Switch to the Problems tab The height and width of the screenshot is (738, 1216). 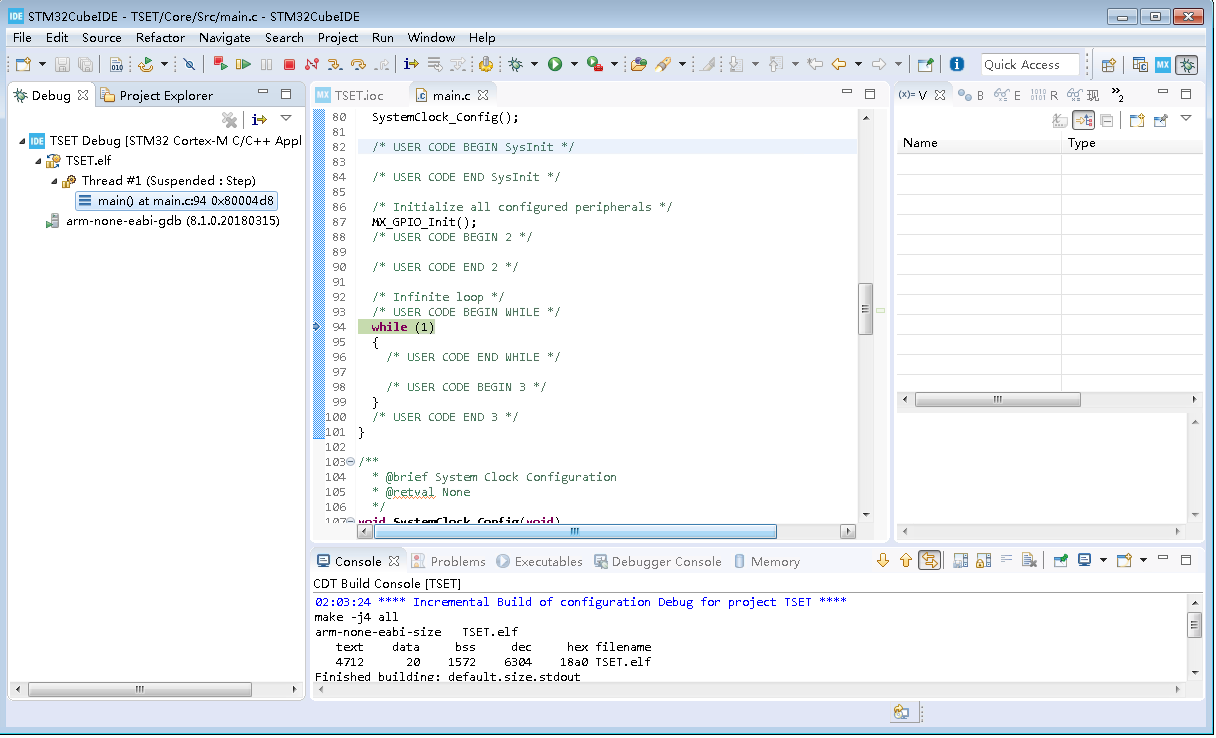tap(448, 561)
